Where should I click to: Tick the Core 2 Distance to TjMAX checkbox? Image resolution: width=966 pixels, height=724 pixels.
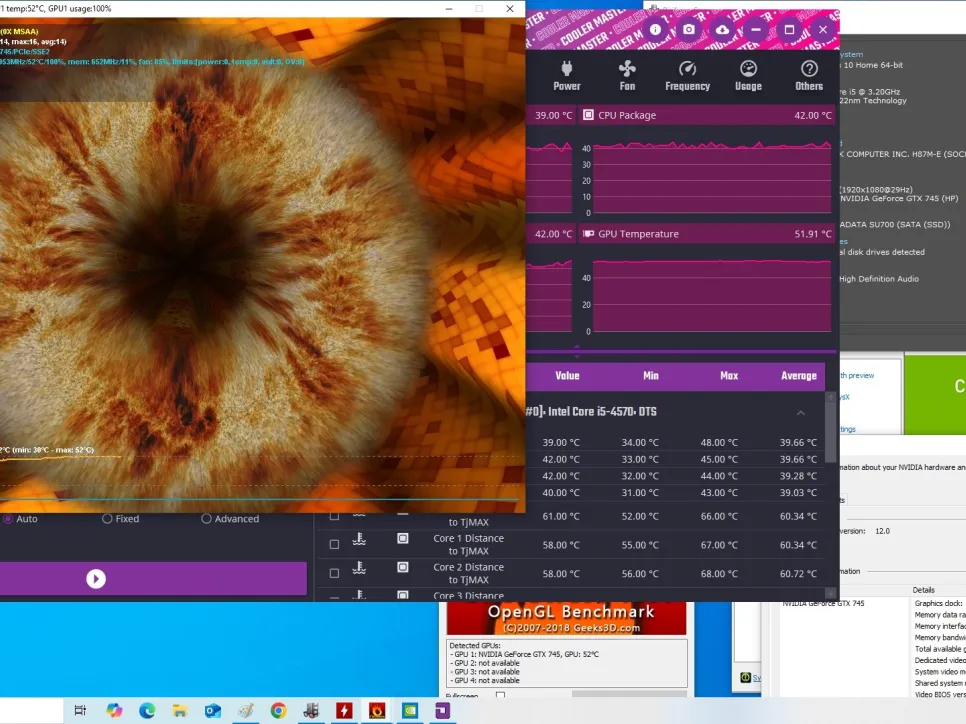click(334, 573)
